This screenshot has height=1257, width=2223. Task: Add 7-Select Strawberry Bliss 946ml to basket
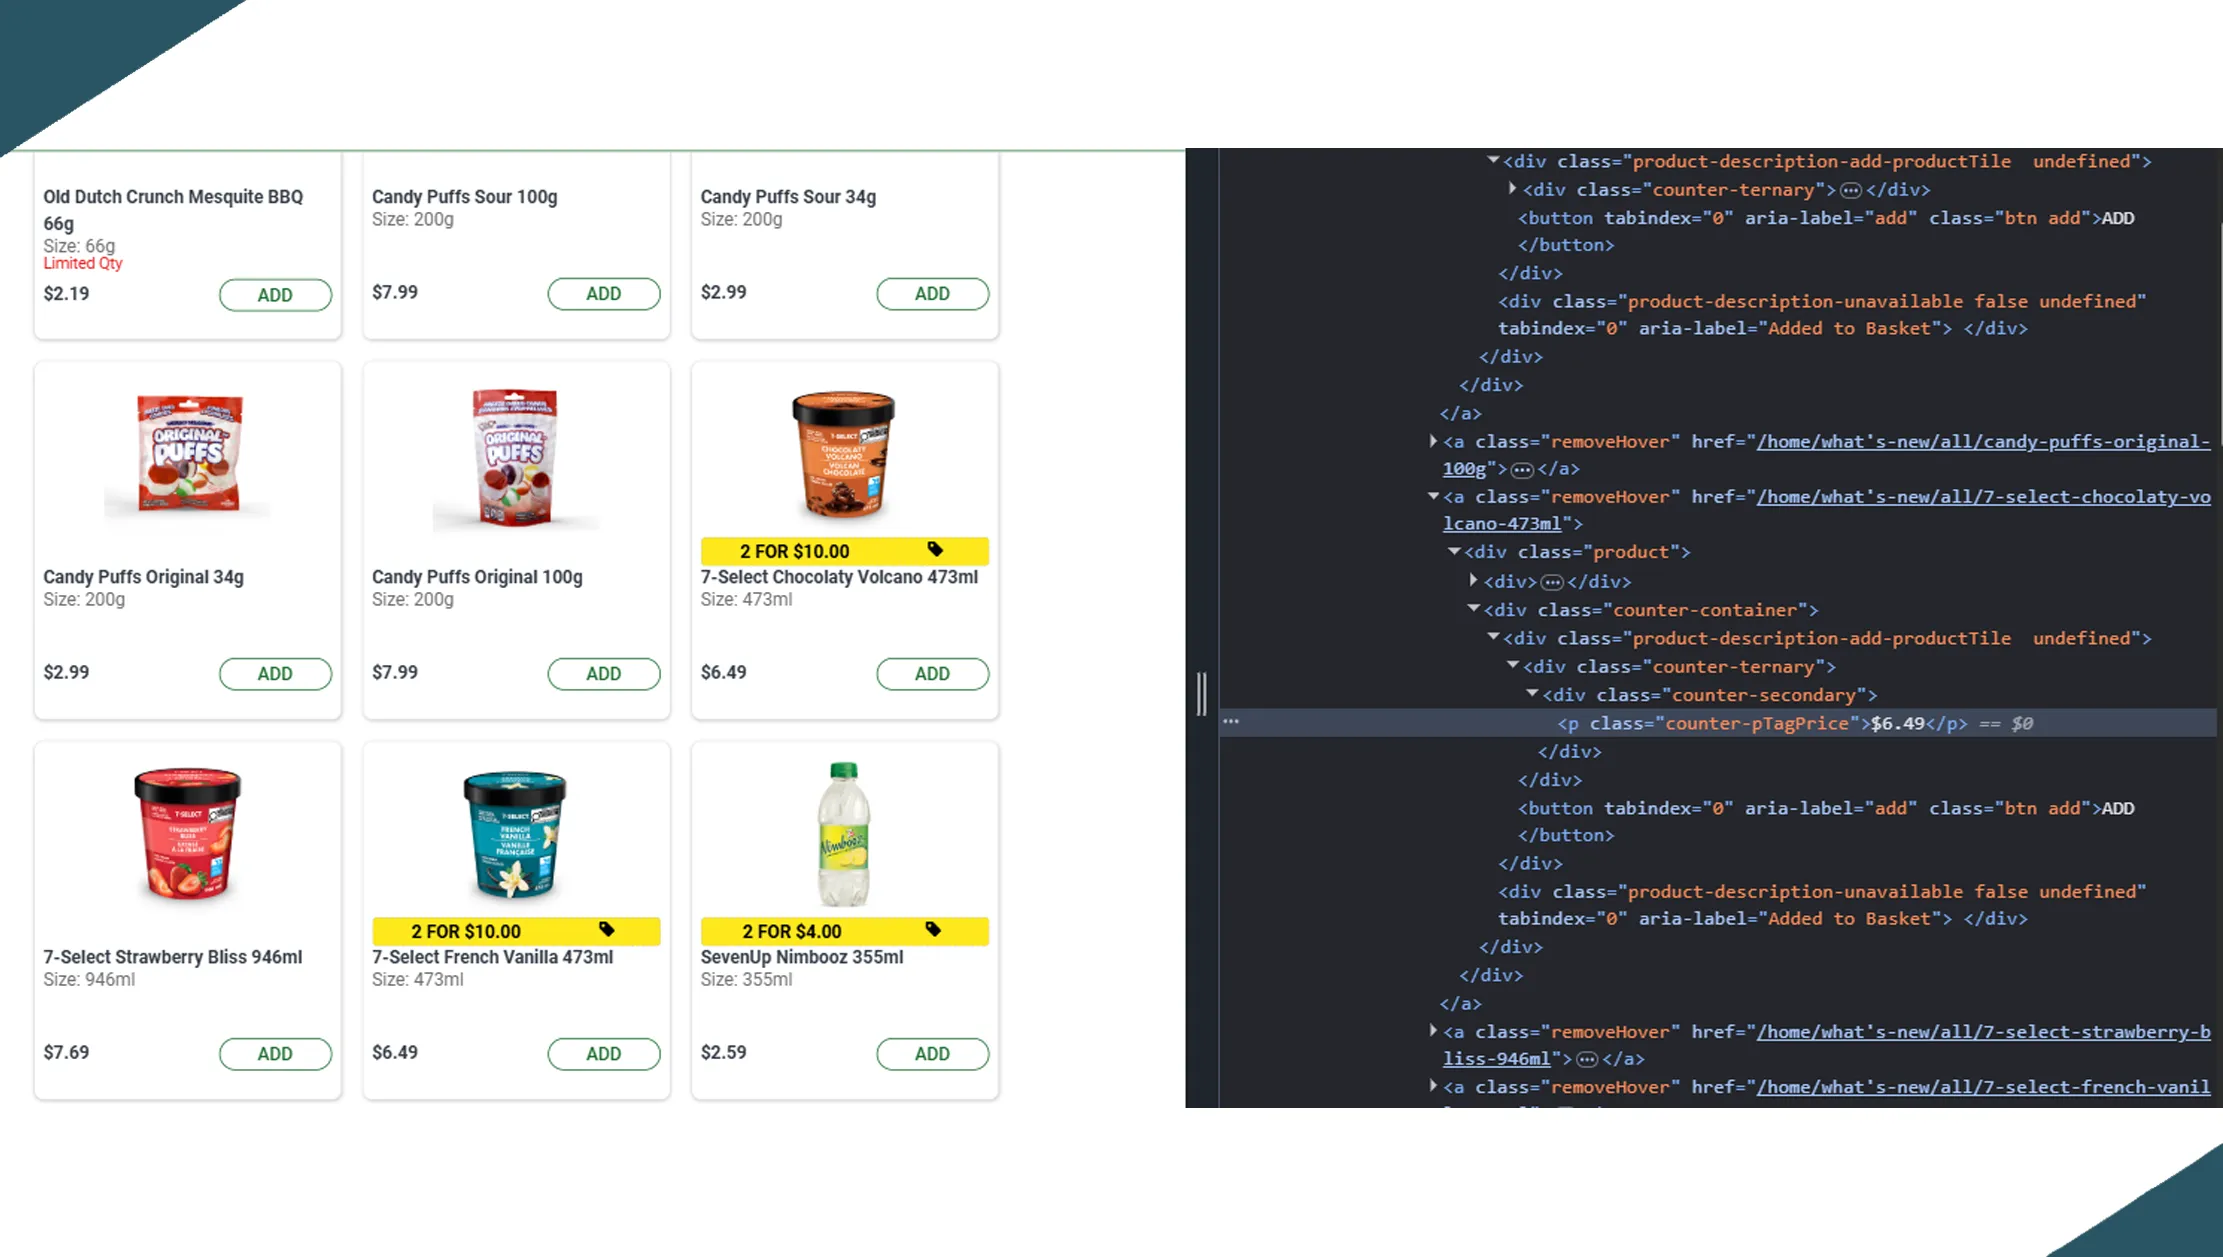275,1054
